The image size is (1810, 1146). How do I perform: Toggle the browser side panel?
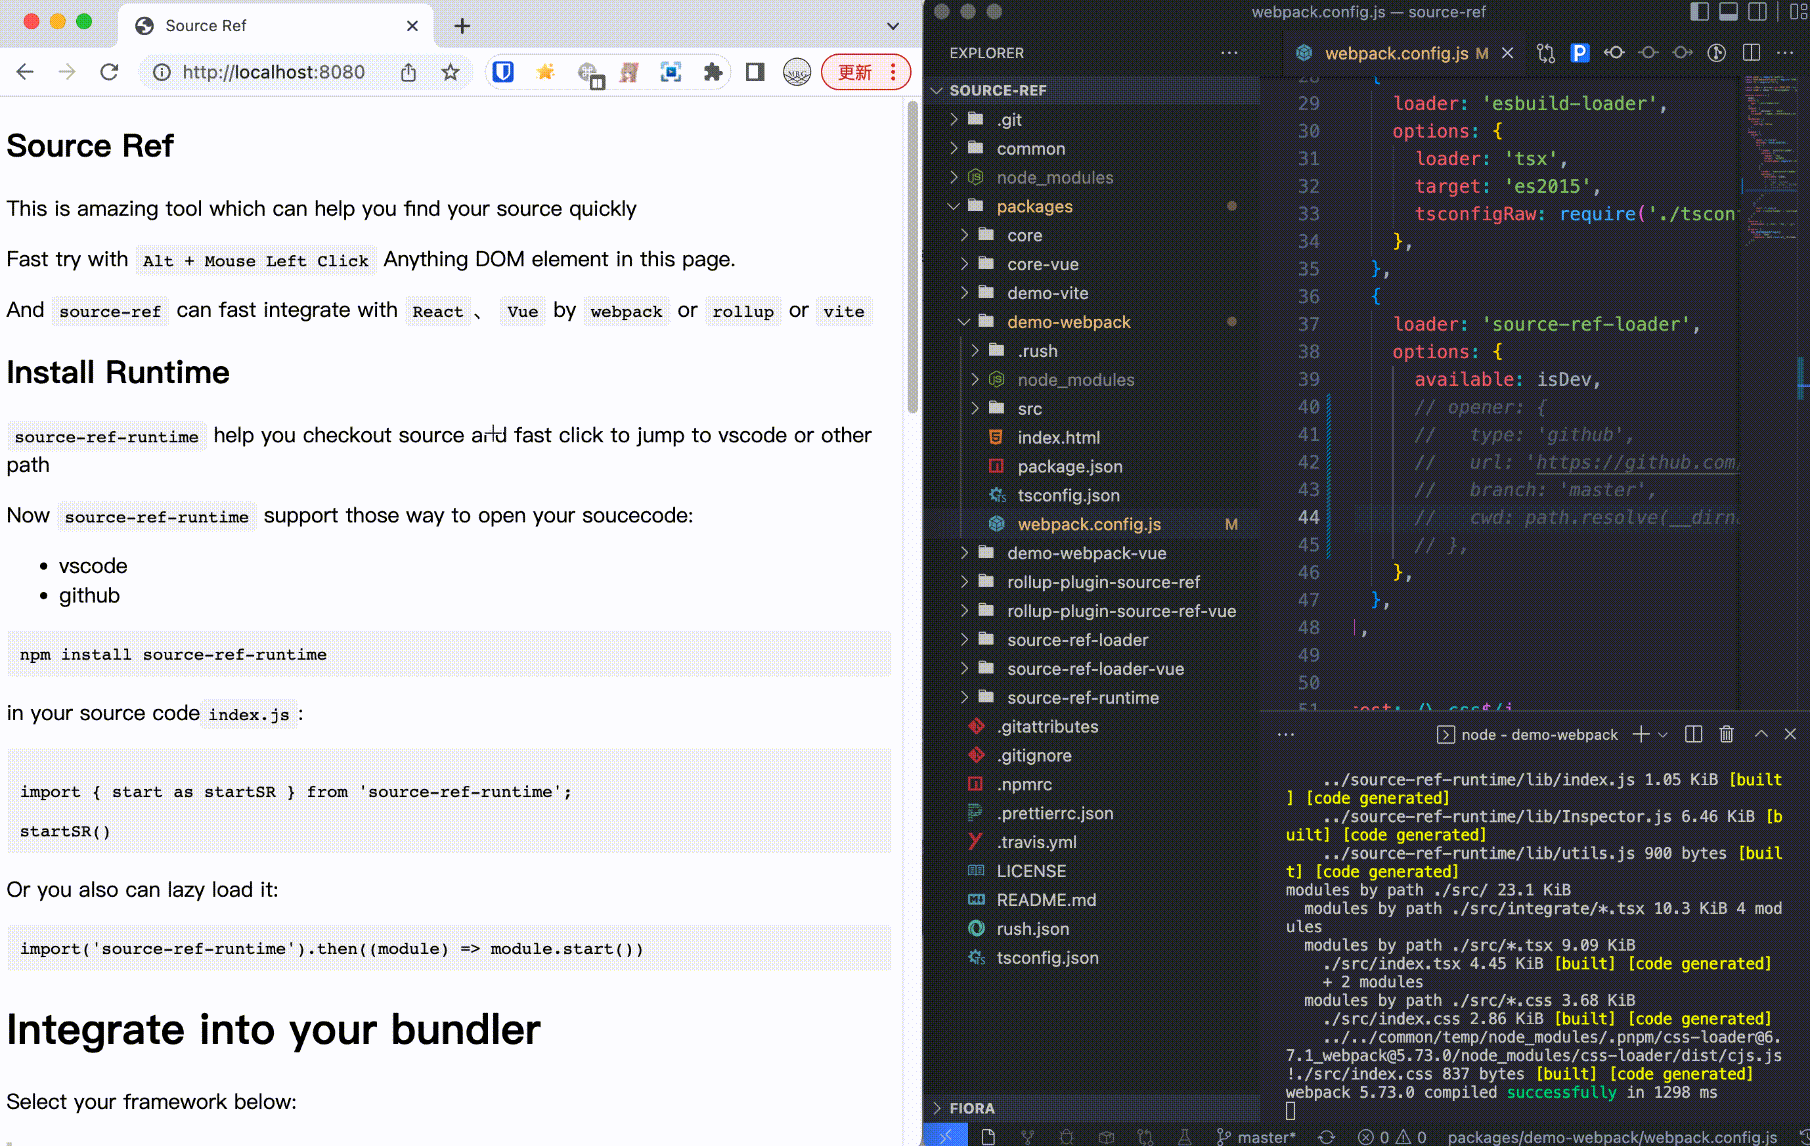pyautogui.click(x=755, y=72)
